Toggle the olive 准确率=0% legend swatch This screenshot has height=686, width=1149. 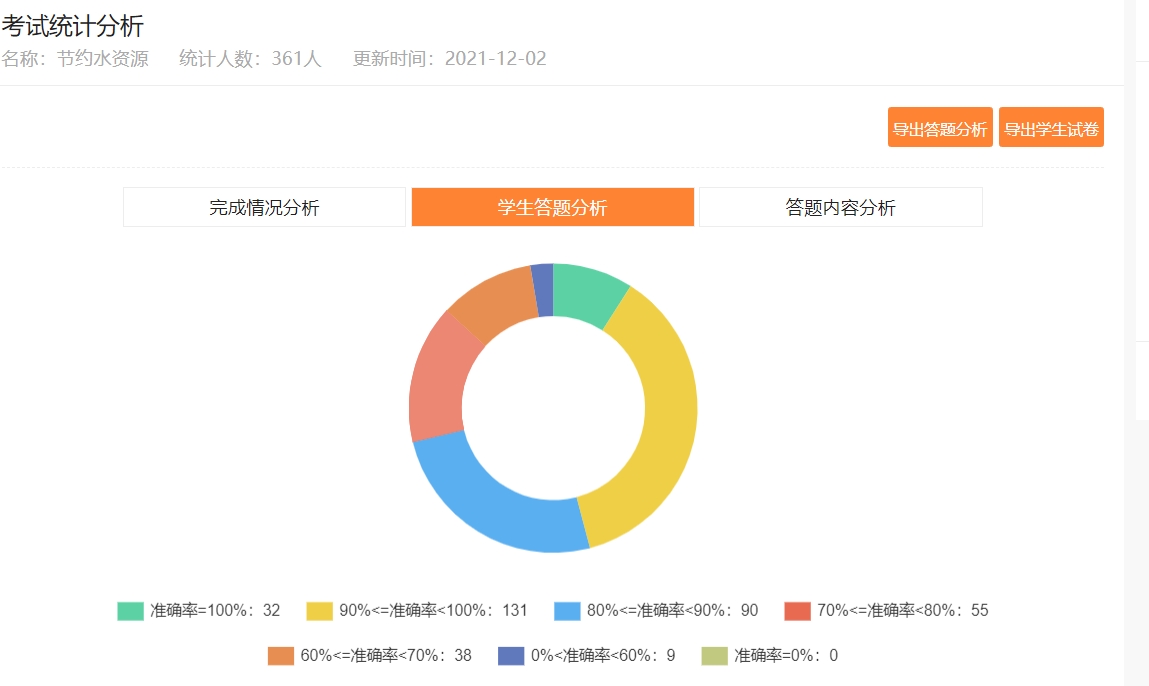[714, 656]
